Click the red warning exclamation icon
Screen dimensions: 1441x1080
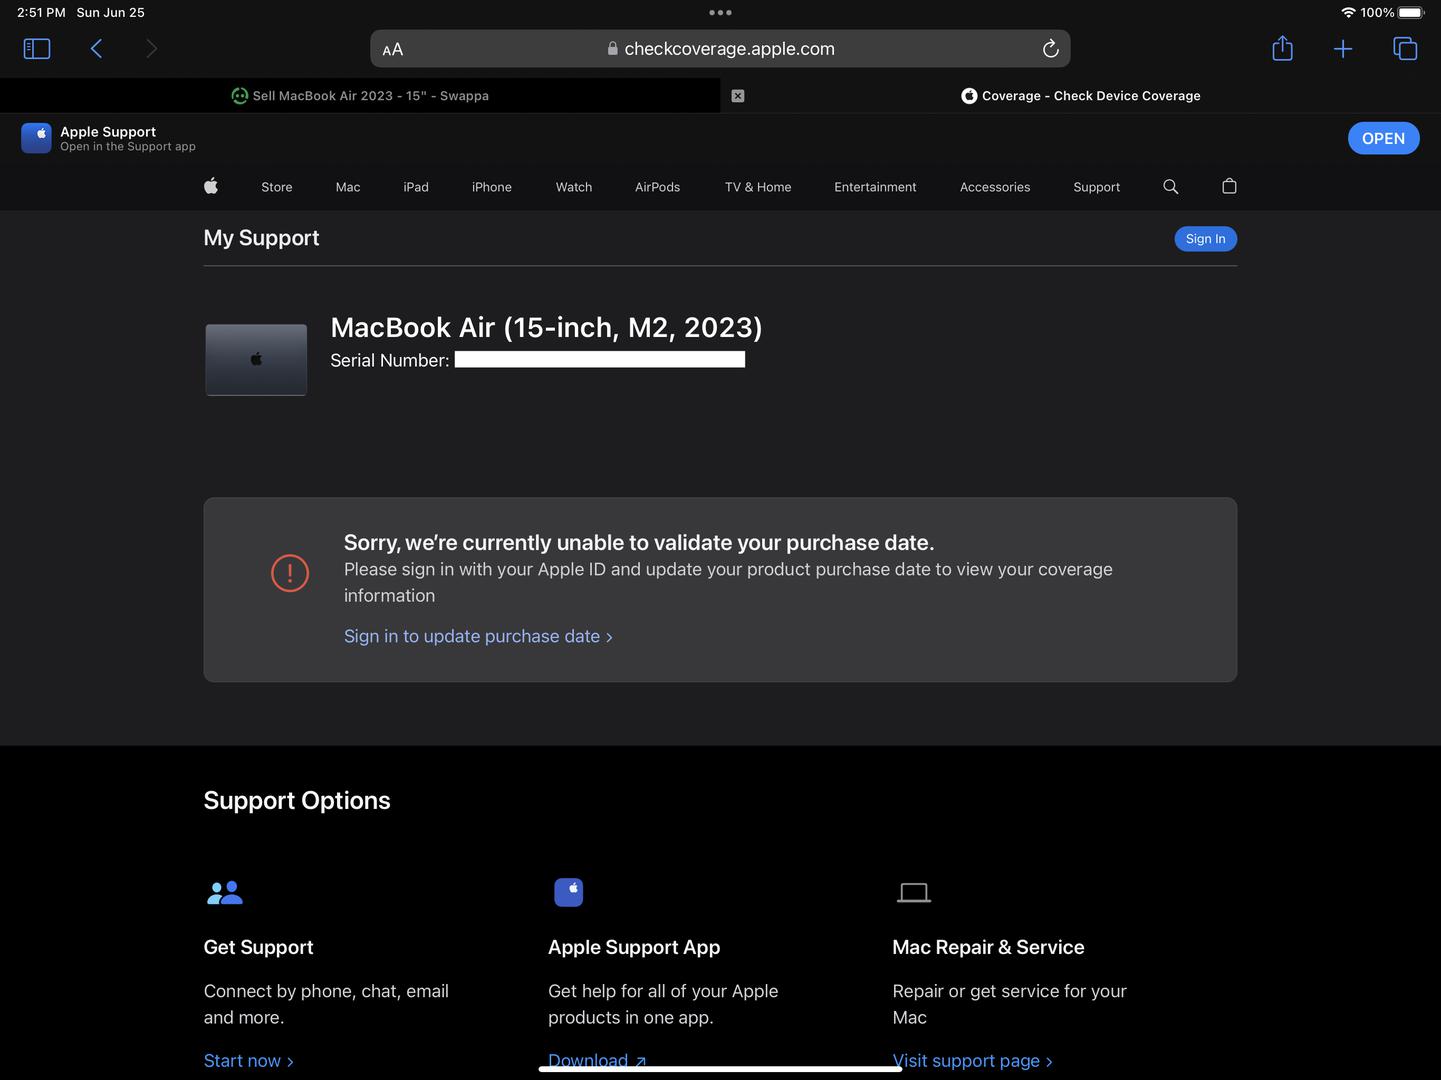tap(290, 573)
